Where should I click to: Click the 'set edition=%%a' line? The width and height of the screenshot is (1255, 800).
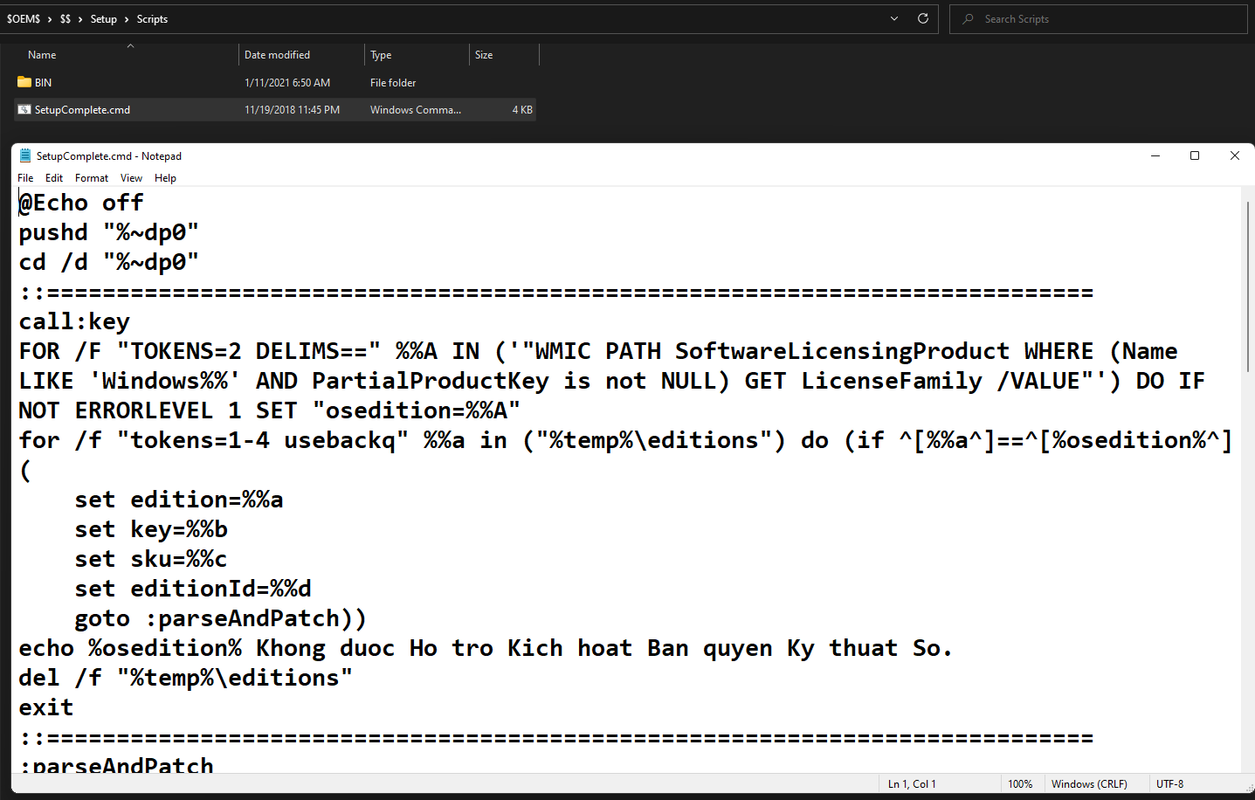(178, 499)
